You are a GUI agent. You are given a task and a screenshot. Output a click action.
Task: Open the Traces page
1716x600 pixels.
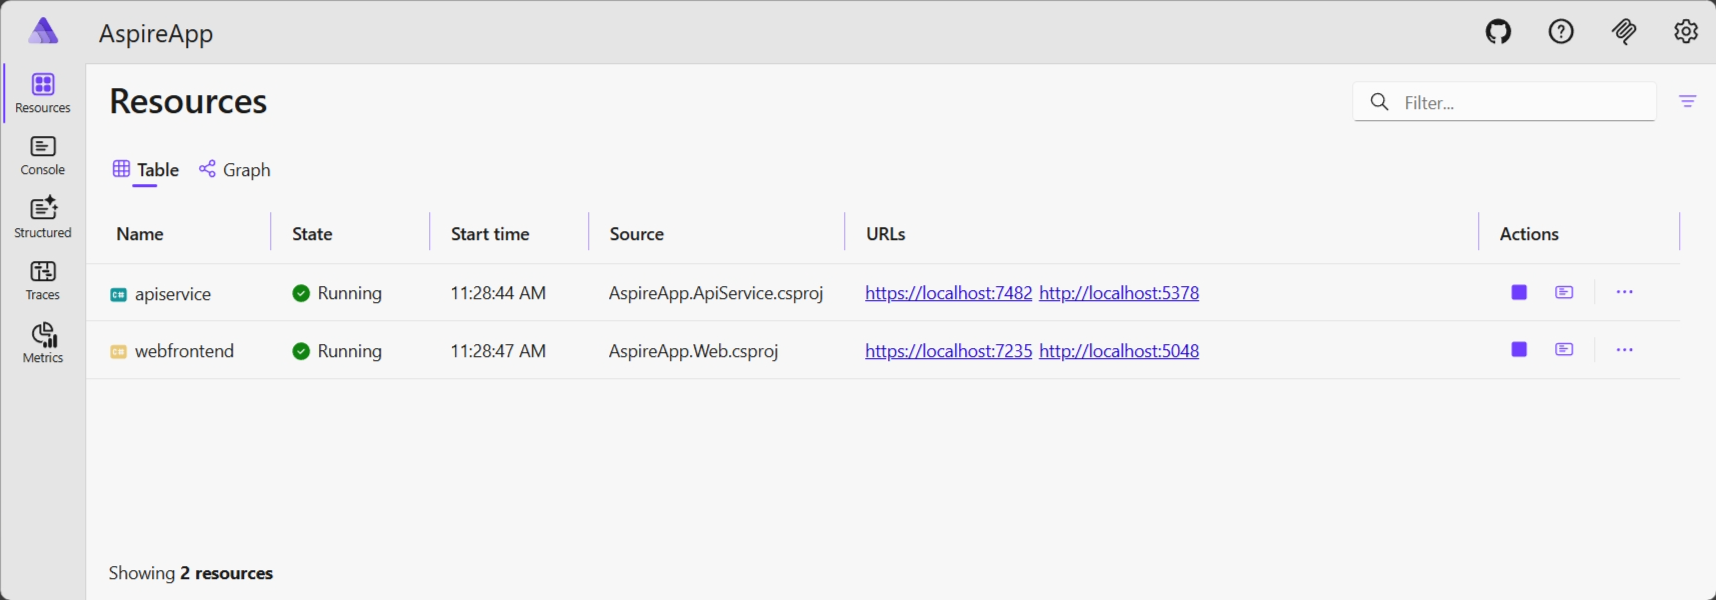[43, 281]
